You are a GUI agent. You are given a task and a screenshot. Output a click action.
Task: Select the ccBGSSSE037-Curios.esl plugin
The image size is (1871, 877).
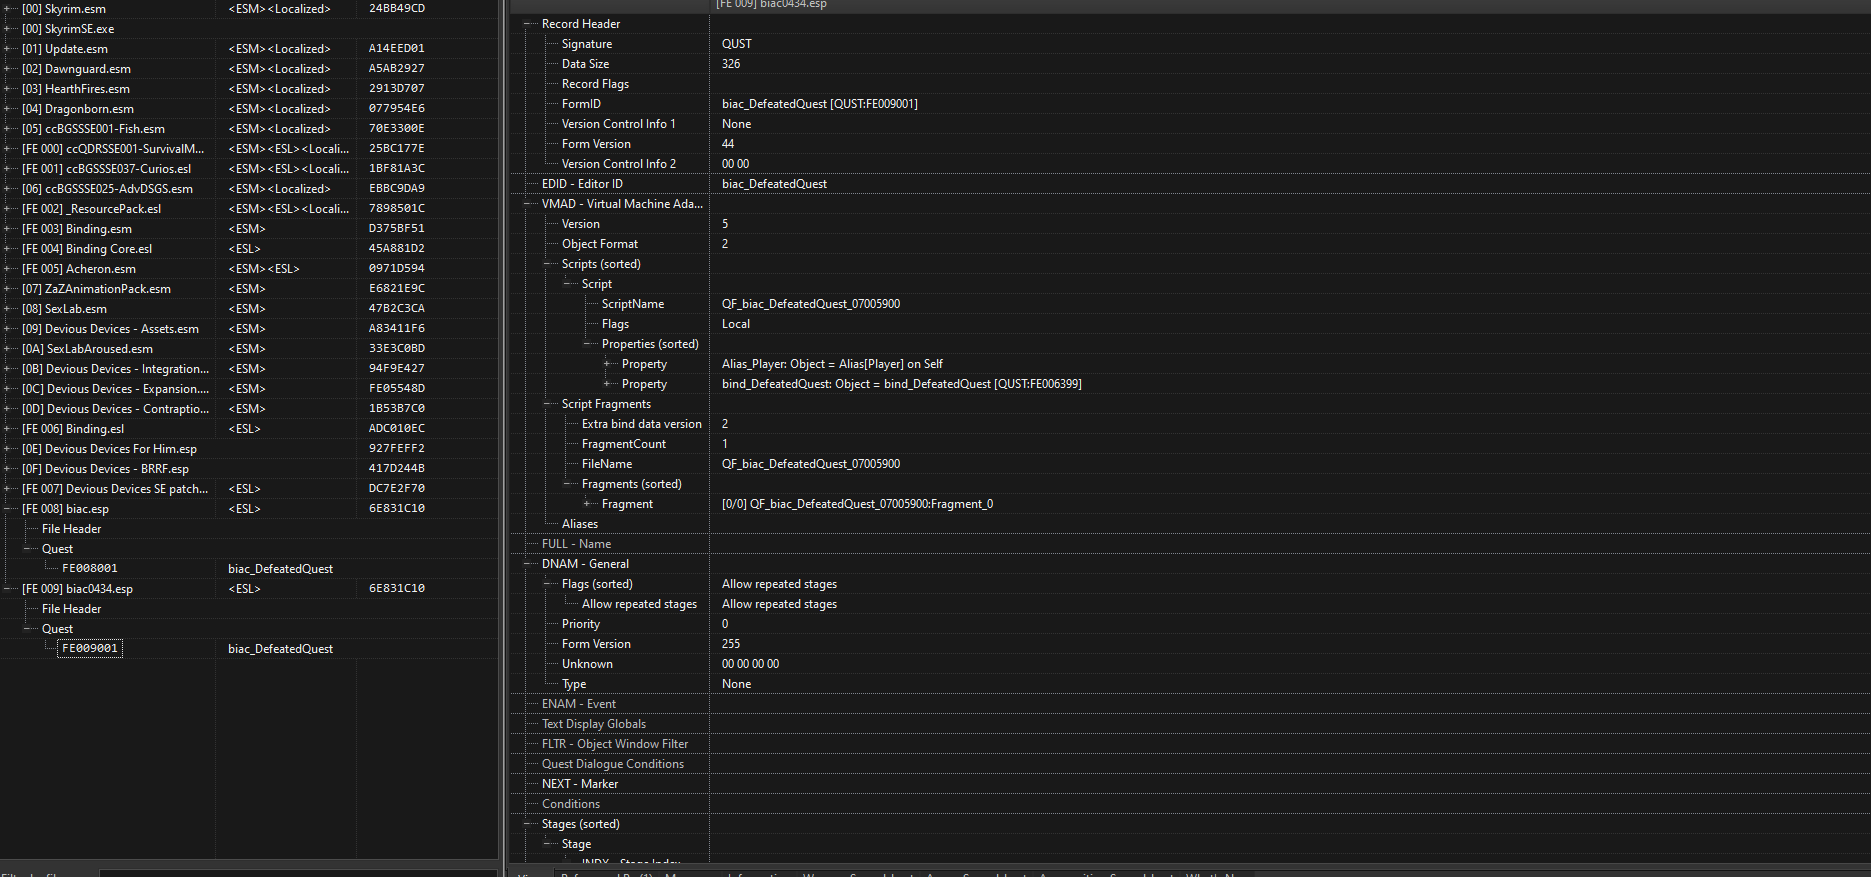(106, 169)
